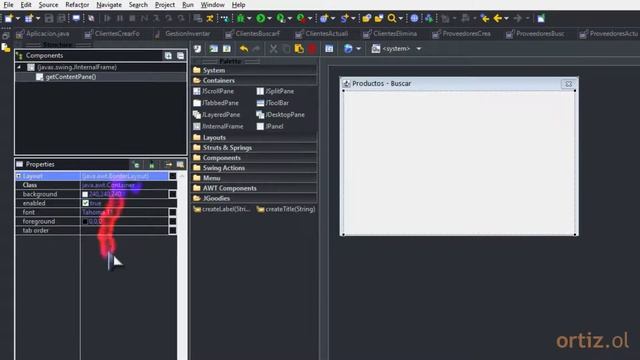Click the designer Undo yellow arrow

[244, 49]
